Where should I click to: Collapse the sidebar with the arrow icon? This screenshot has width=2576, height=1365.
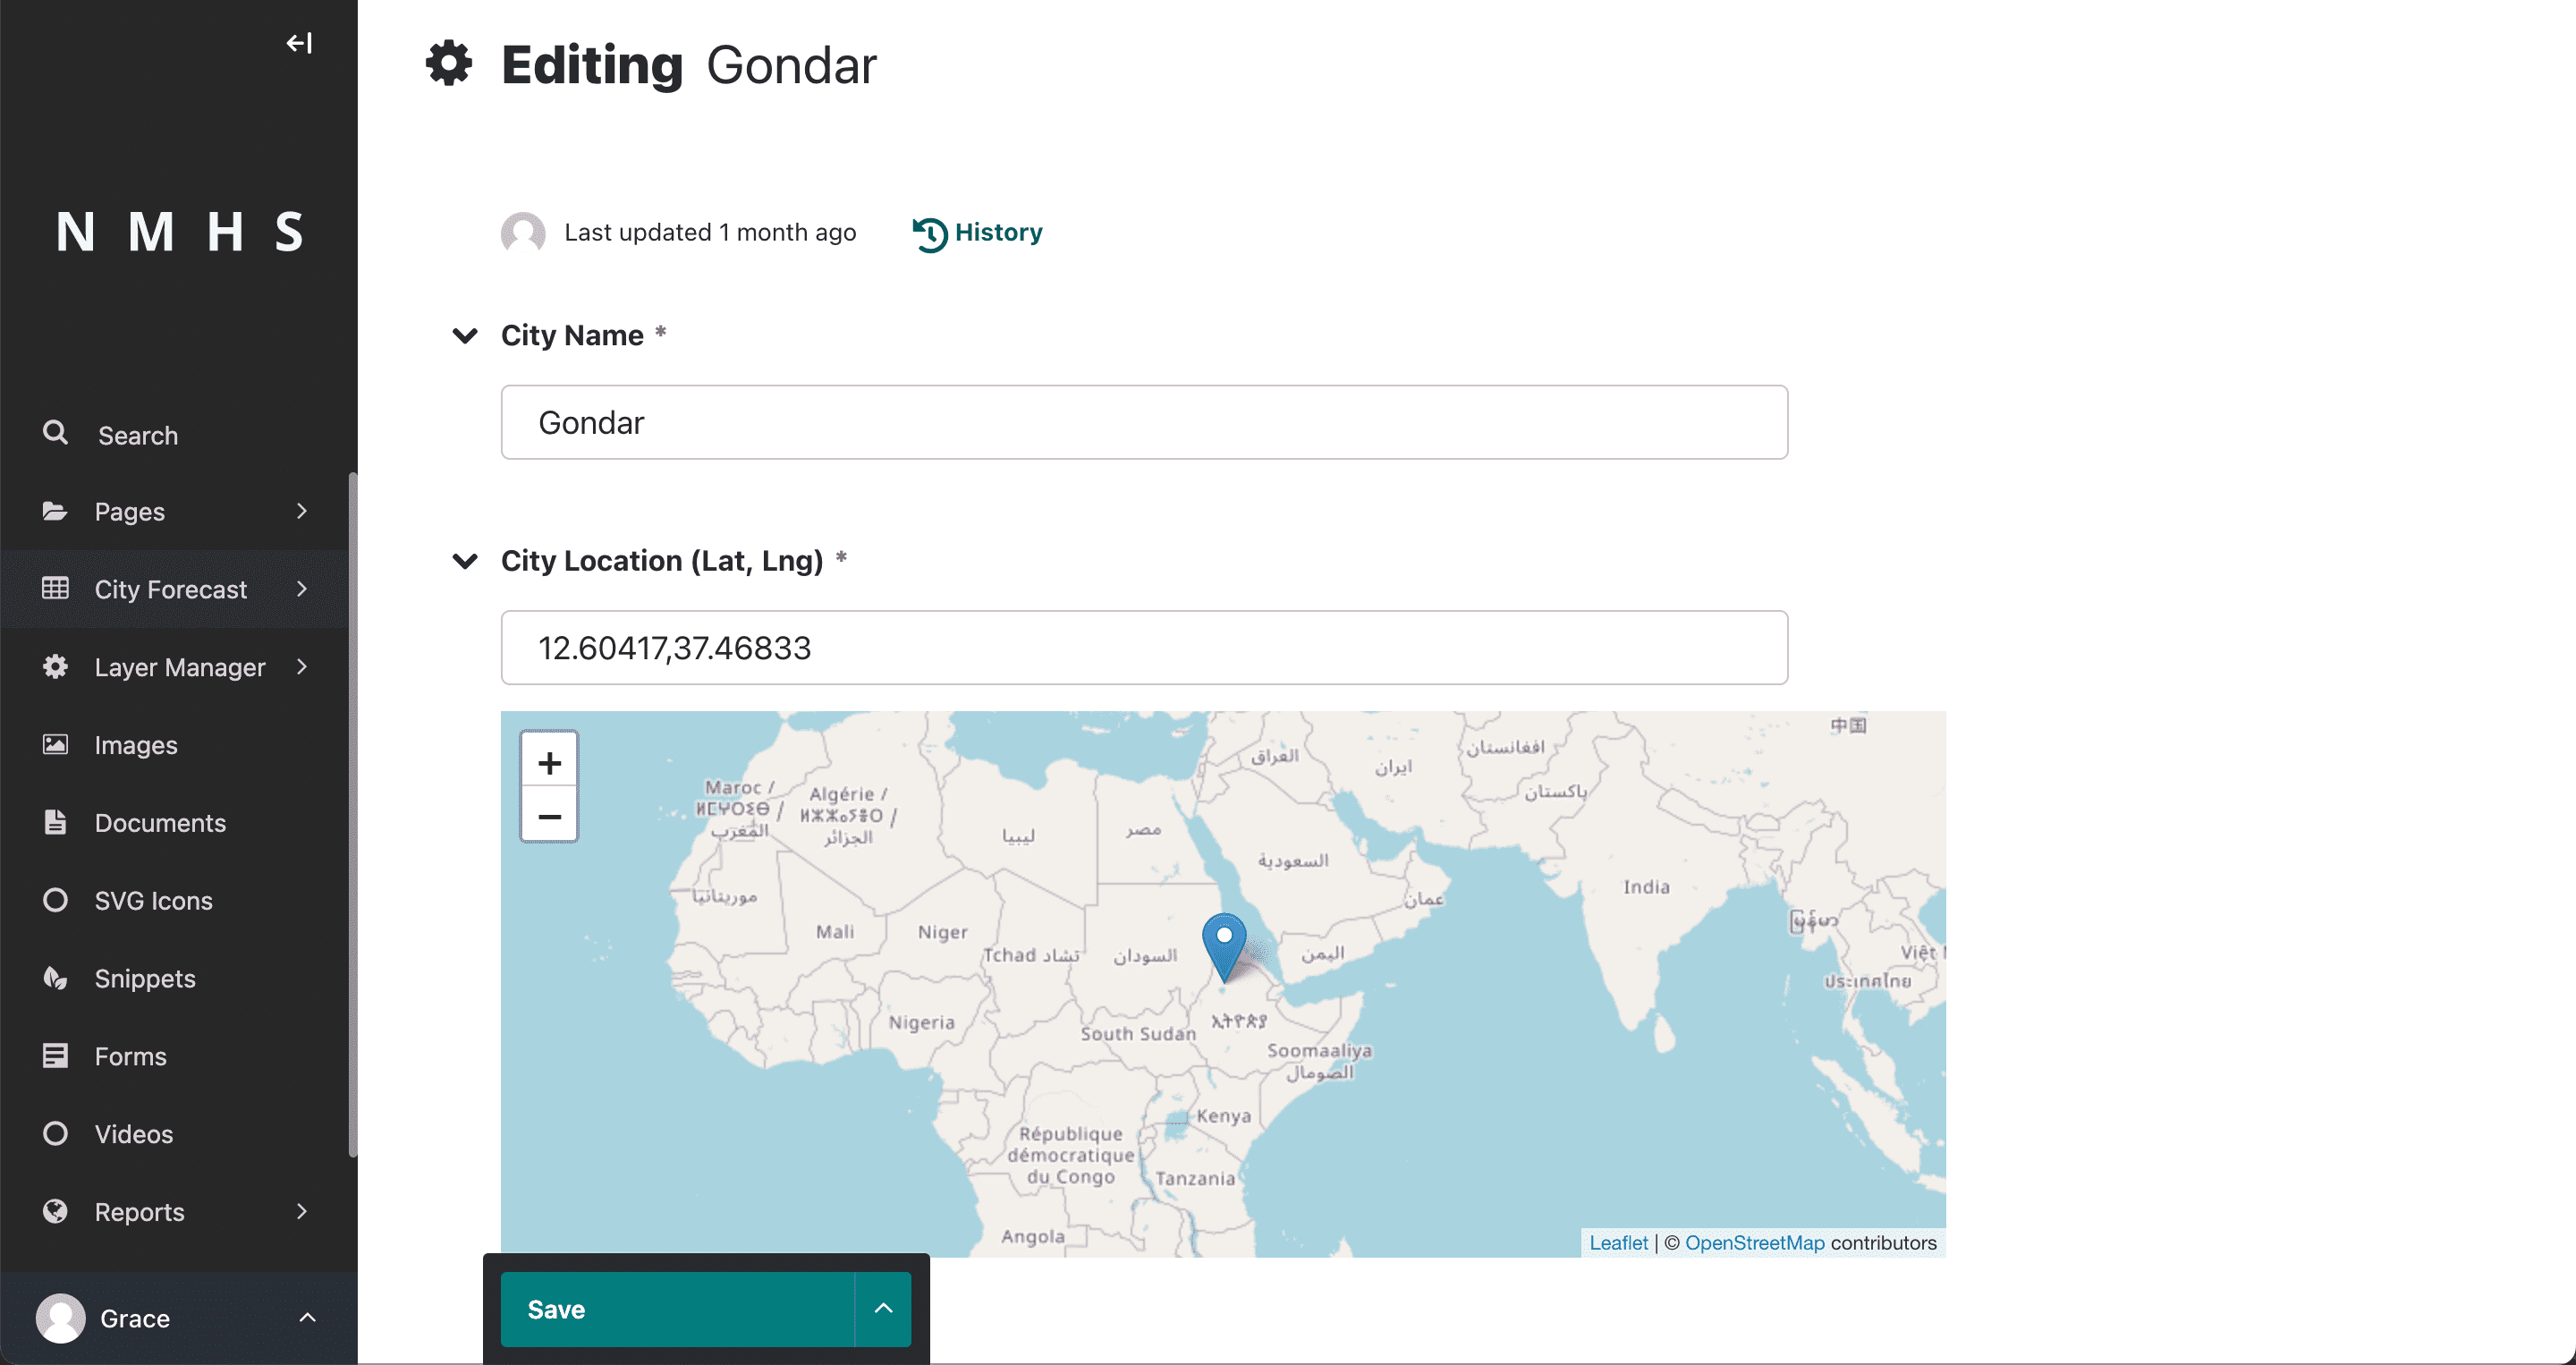[x=299, y=43]
